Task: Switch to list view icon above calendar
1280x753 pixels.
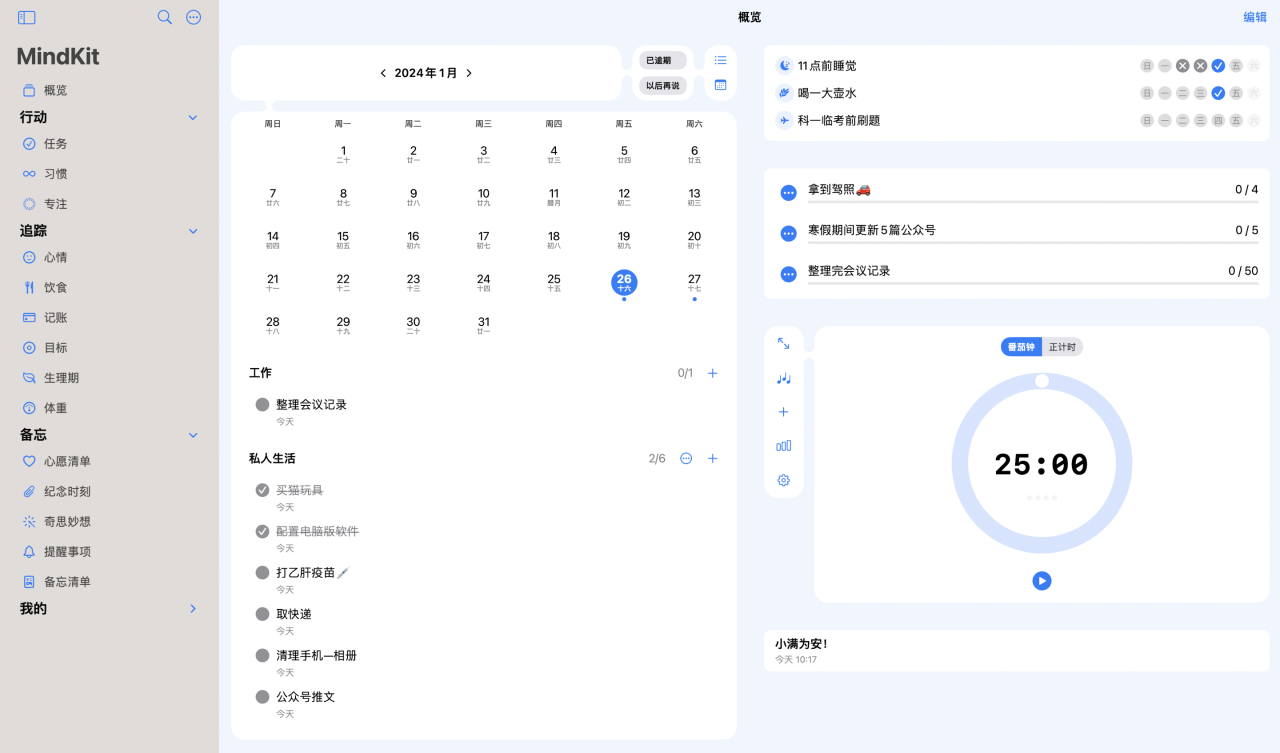Action: [x=720, y=60]
